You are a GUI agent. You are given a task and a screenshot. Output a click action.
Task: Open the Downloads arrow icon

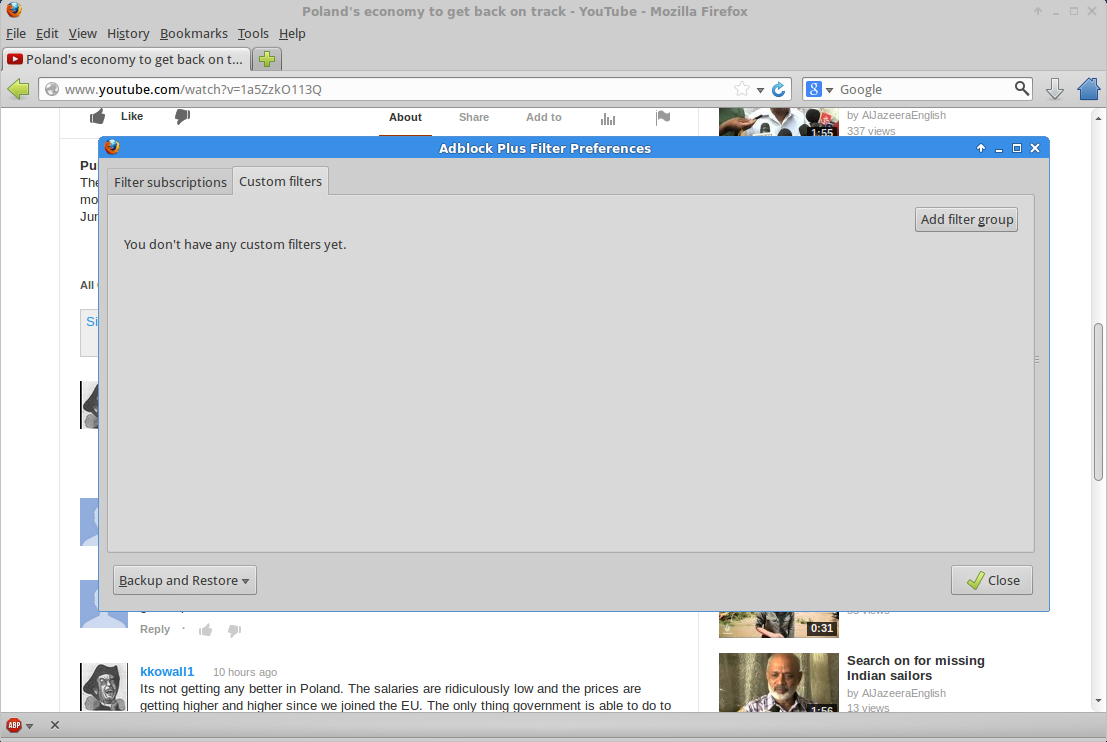1054,89
